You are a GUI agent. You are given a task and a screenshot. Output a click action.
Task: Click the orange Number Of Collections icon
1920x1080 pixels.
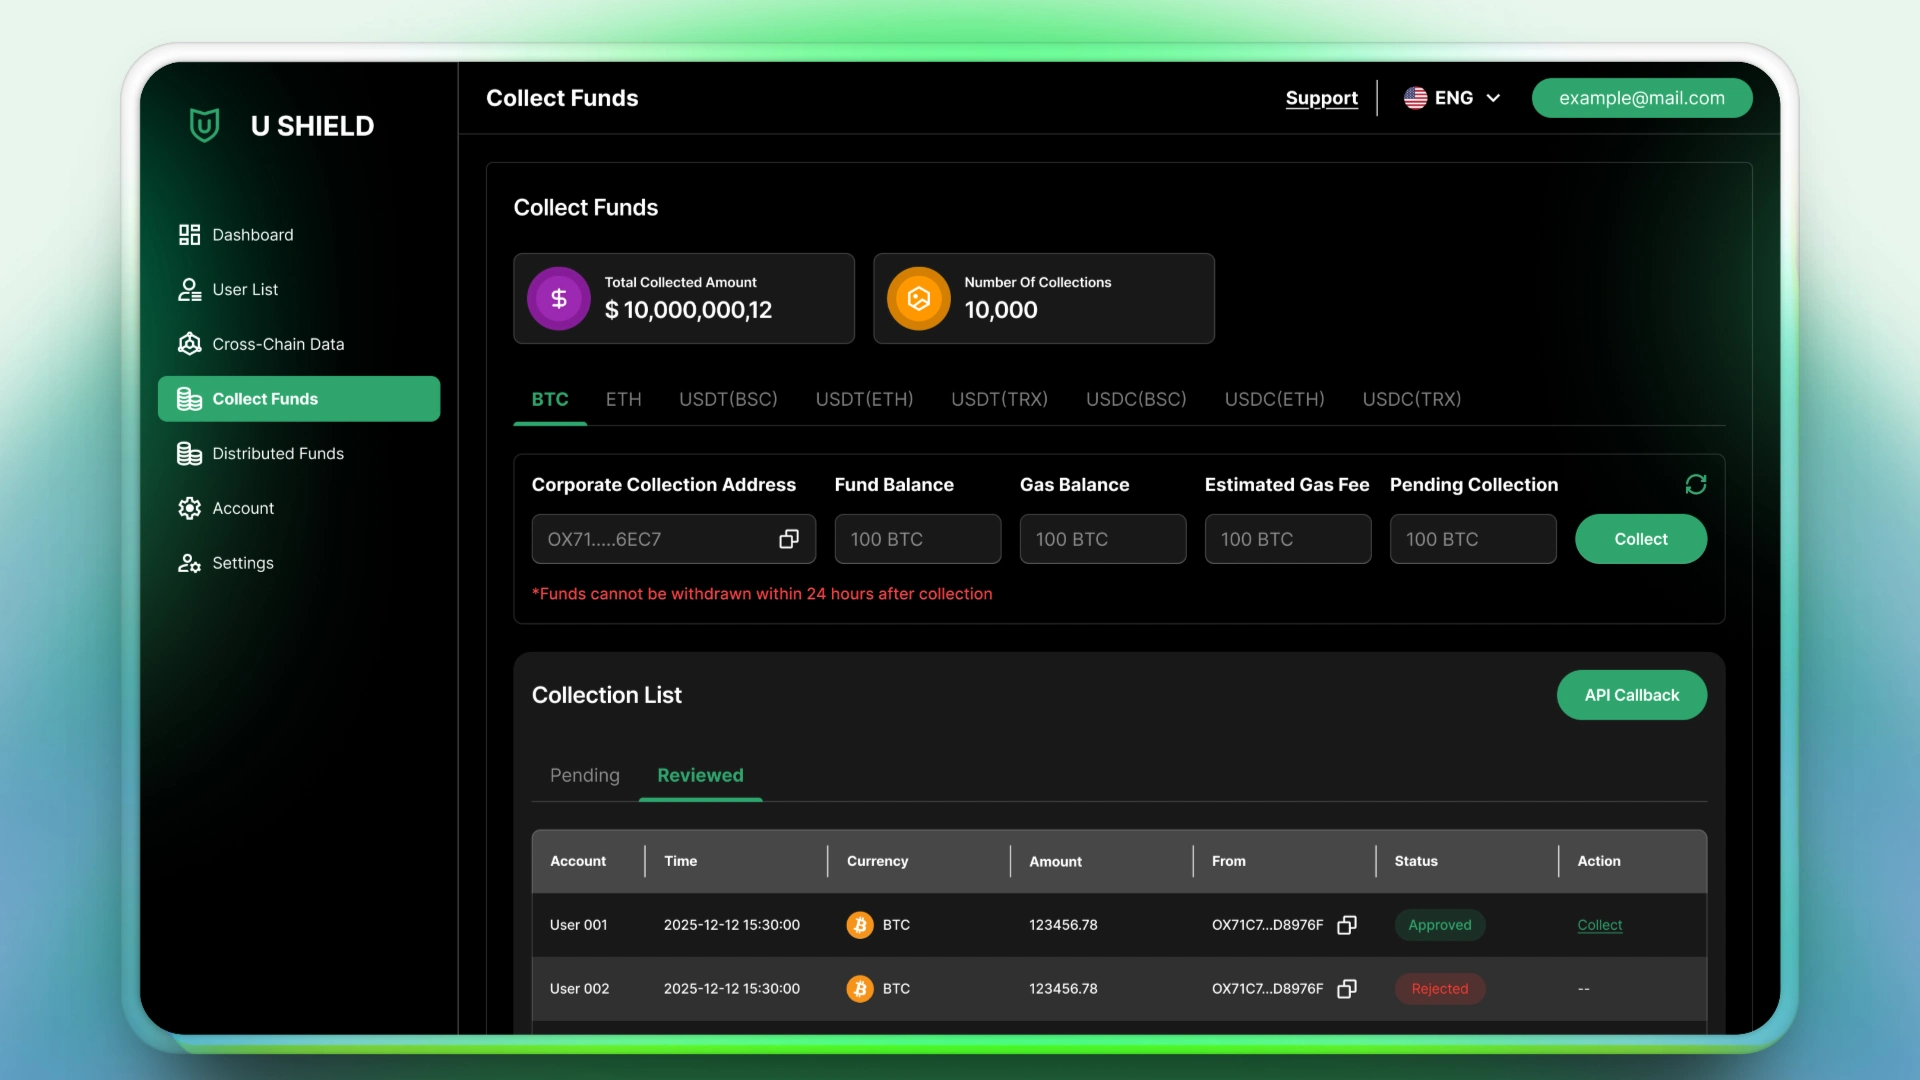pos(918,298)
